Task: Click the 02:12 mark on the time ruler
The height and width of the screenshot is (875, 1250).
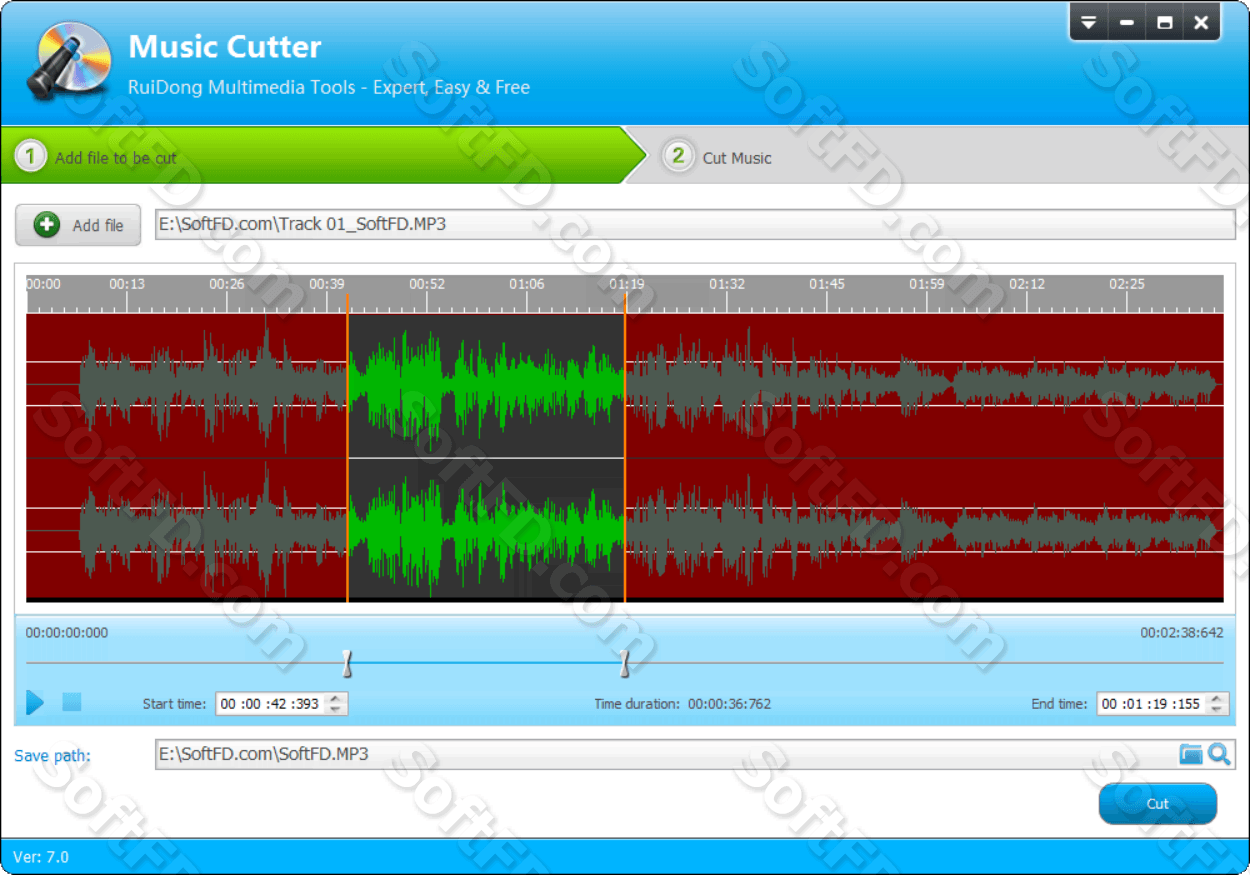Action: tap(1027, 284)
